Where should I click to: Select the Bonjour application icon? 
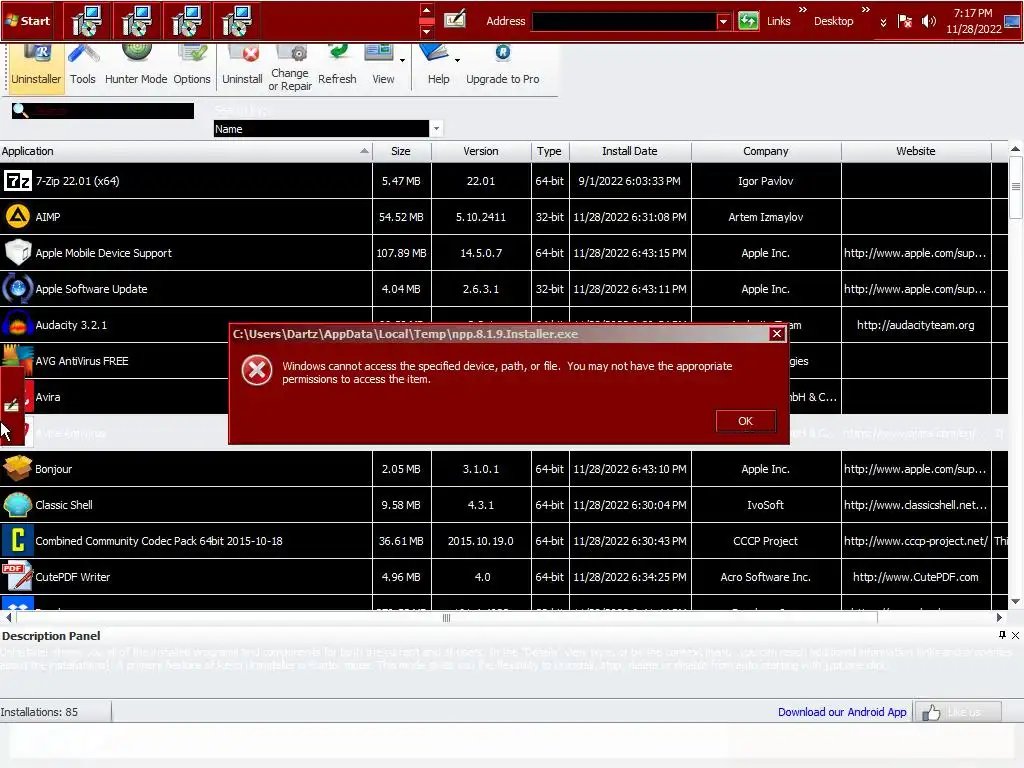pos(18,468)
